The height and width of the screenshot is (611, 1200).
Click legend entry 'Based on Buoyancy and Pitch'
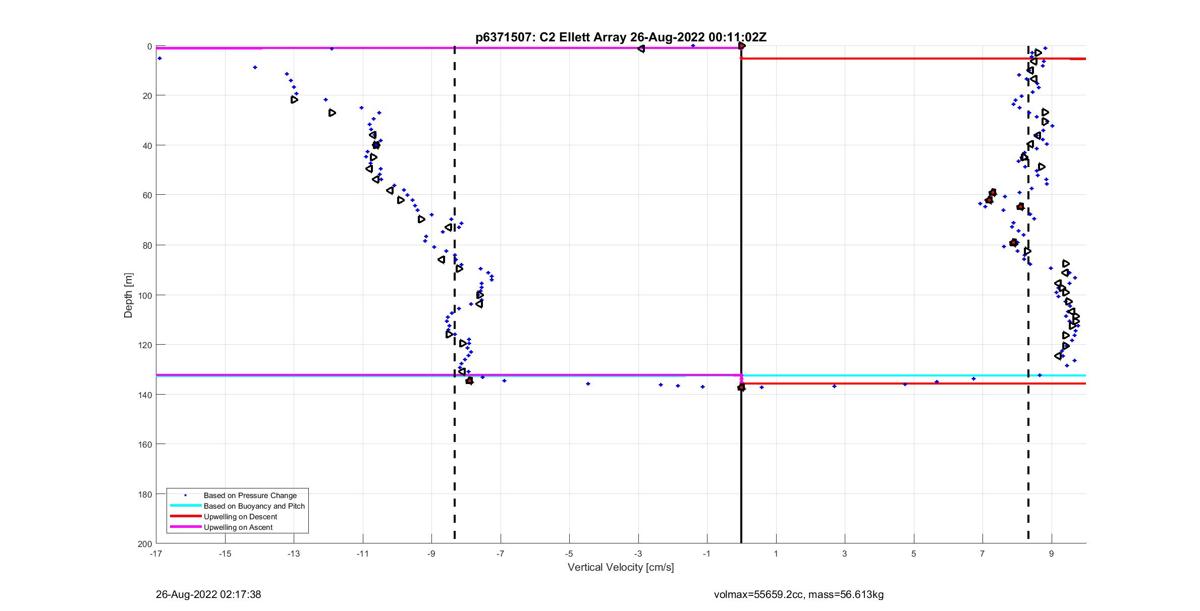[x=254, y=506]
